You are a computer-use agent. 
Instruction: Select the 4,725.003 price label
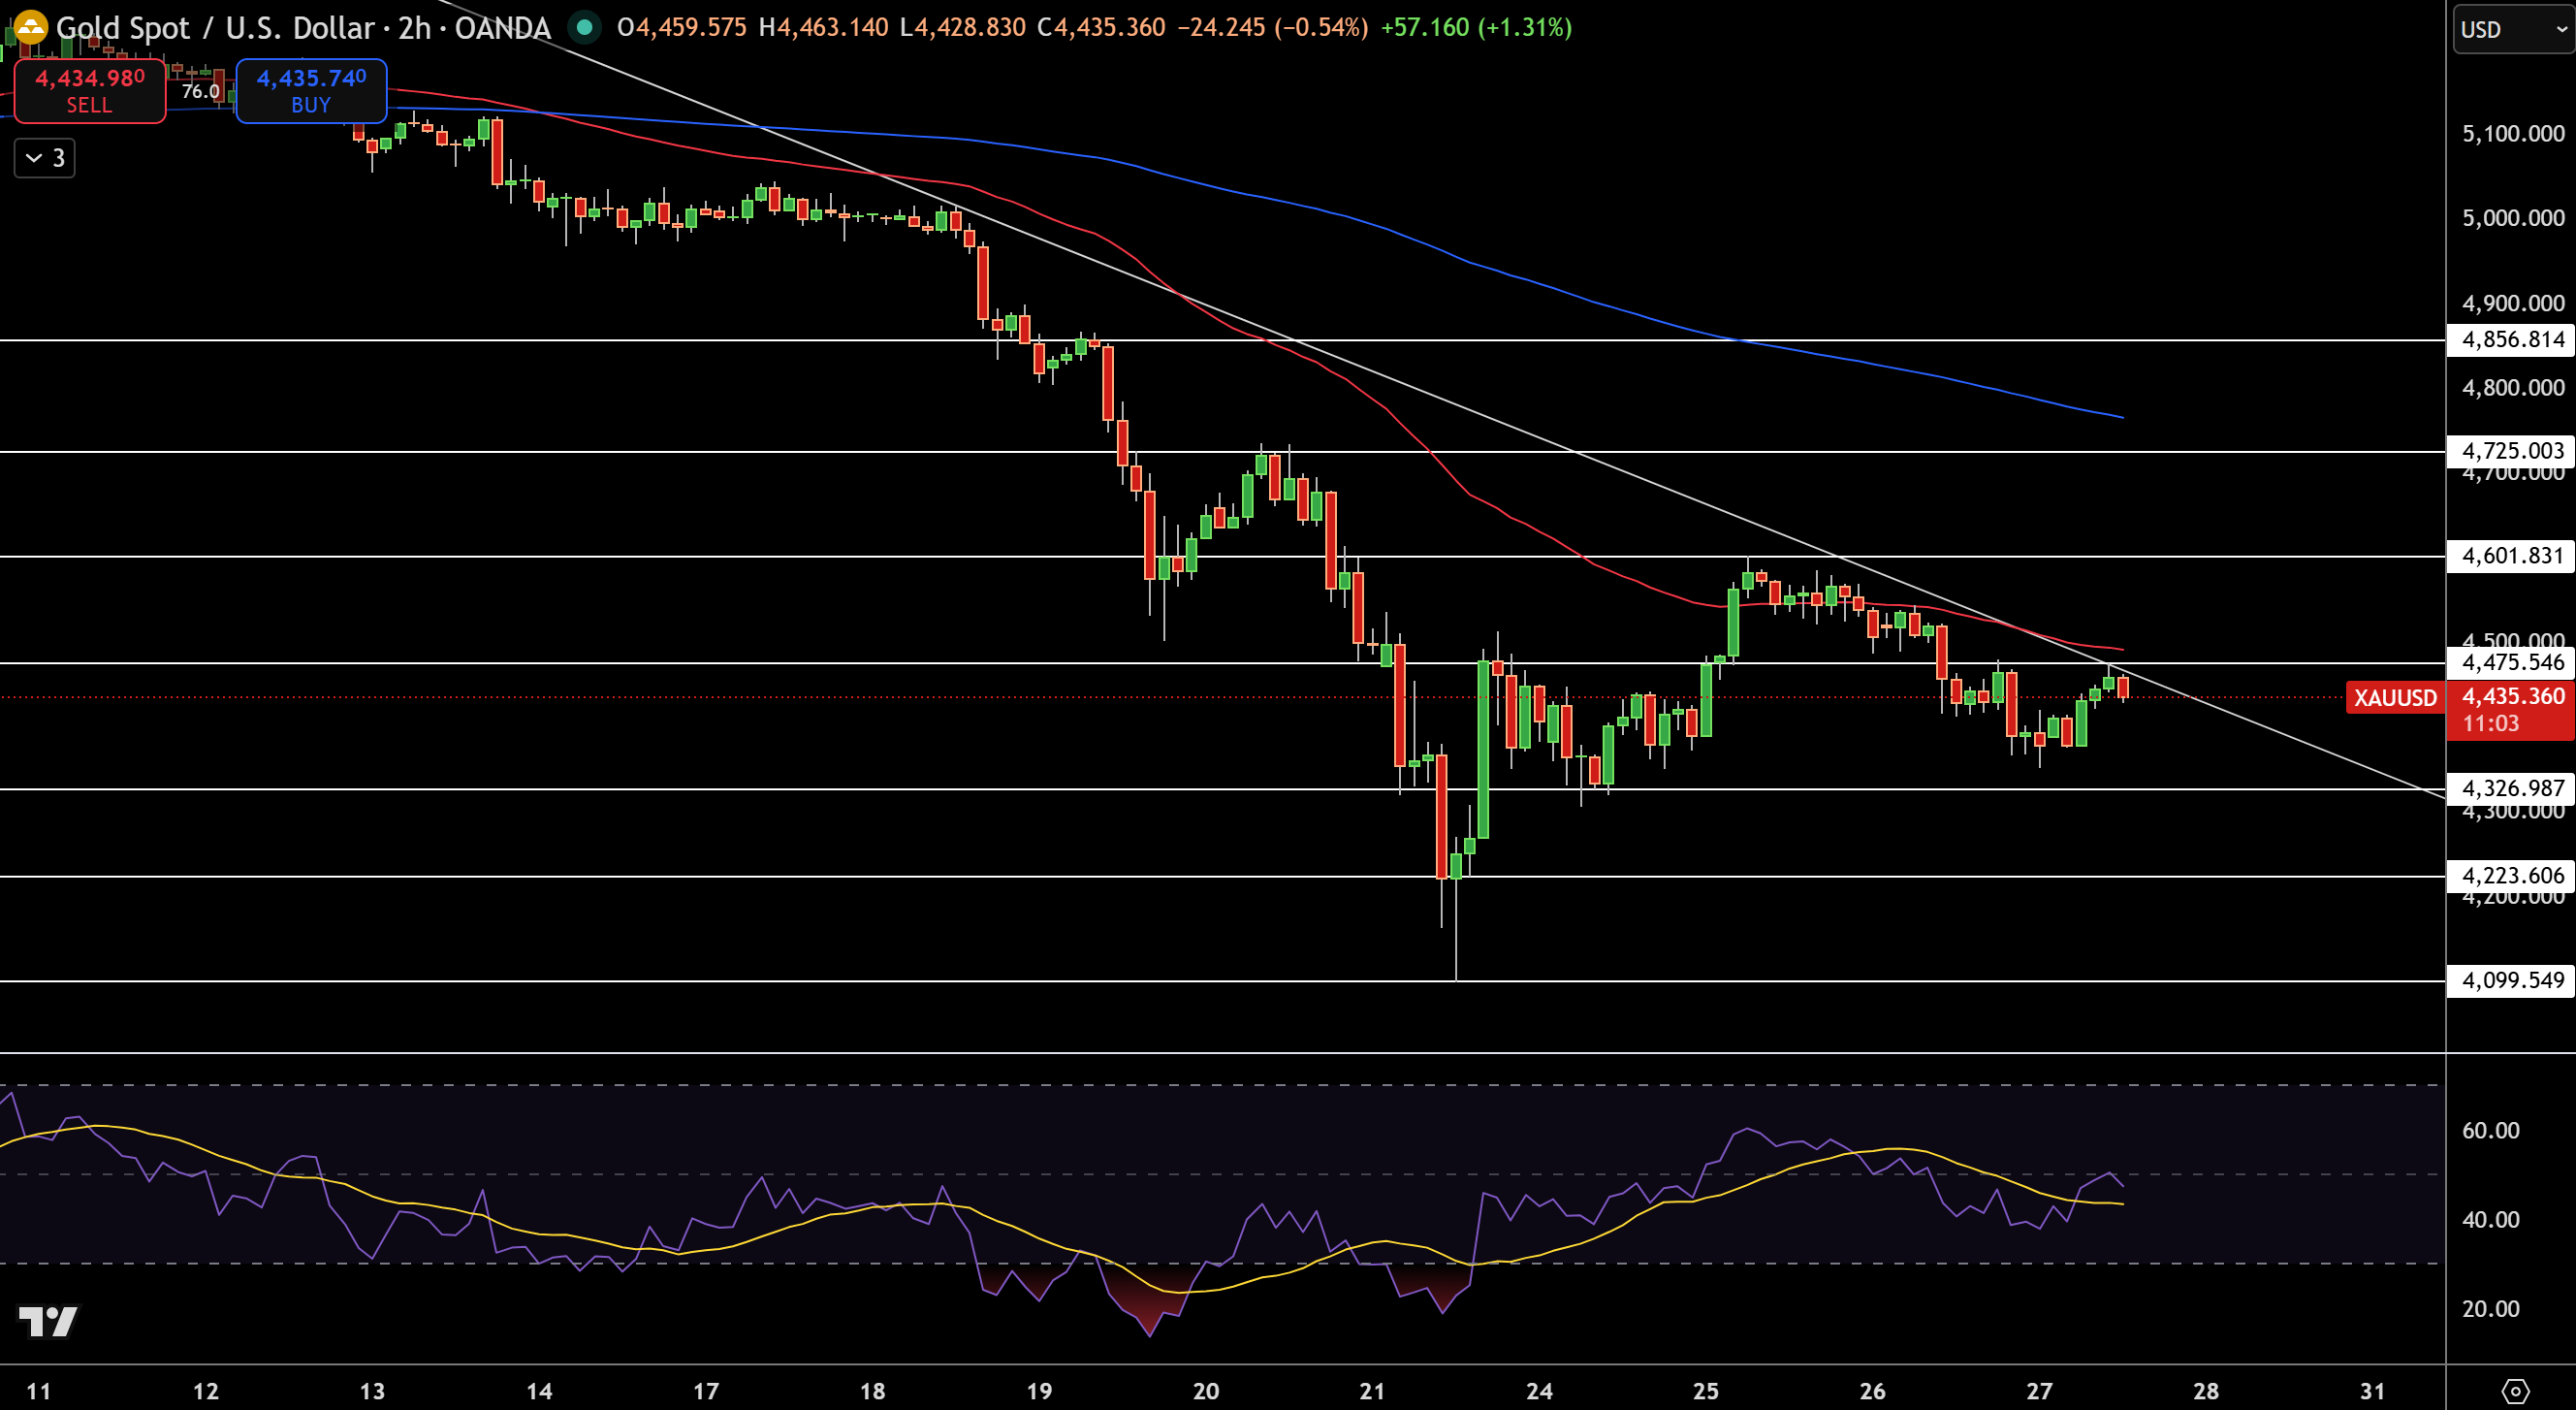2511,451
